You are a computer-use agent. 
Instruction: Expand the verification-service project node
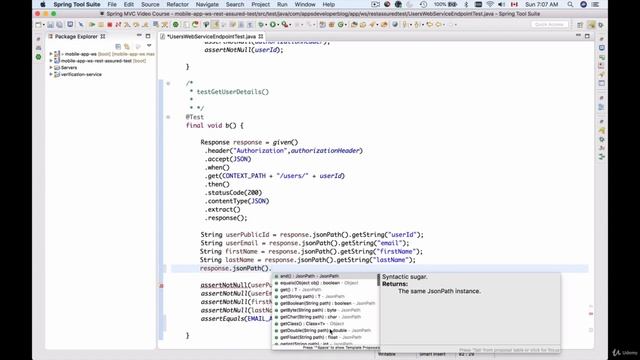(x=51, y=75)
